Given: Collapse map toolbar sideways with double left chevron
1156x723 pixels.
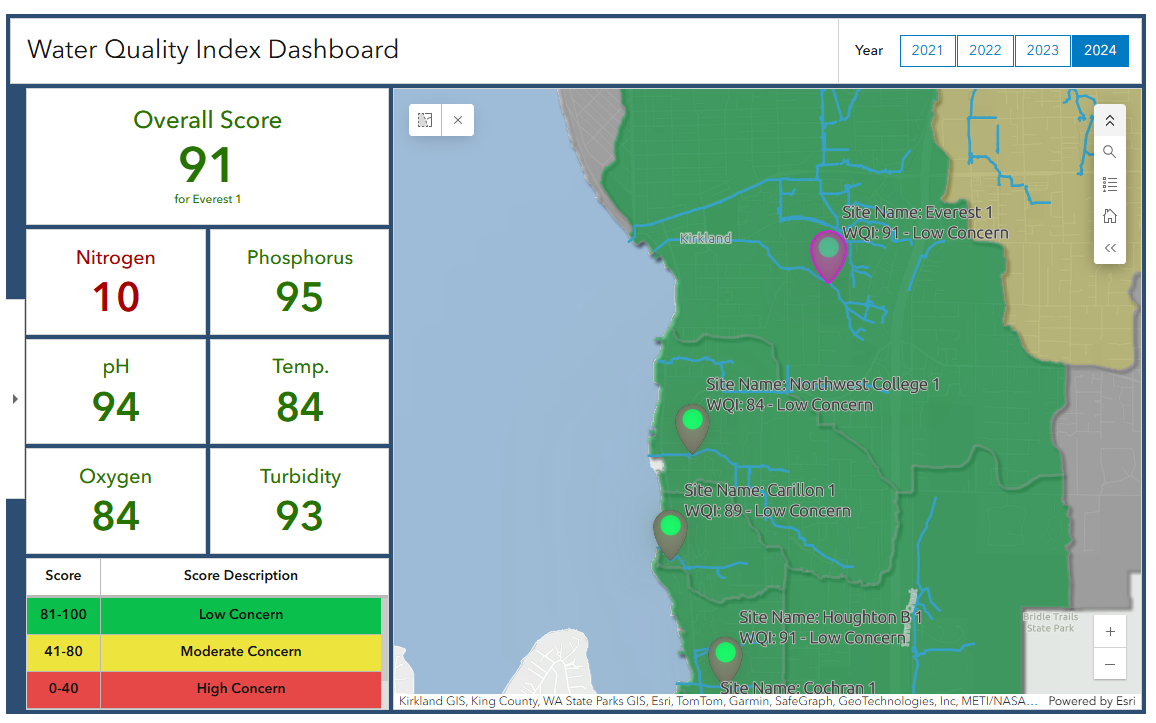Looking at the screenshot, I should pos(1109,248).
